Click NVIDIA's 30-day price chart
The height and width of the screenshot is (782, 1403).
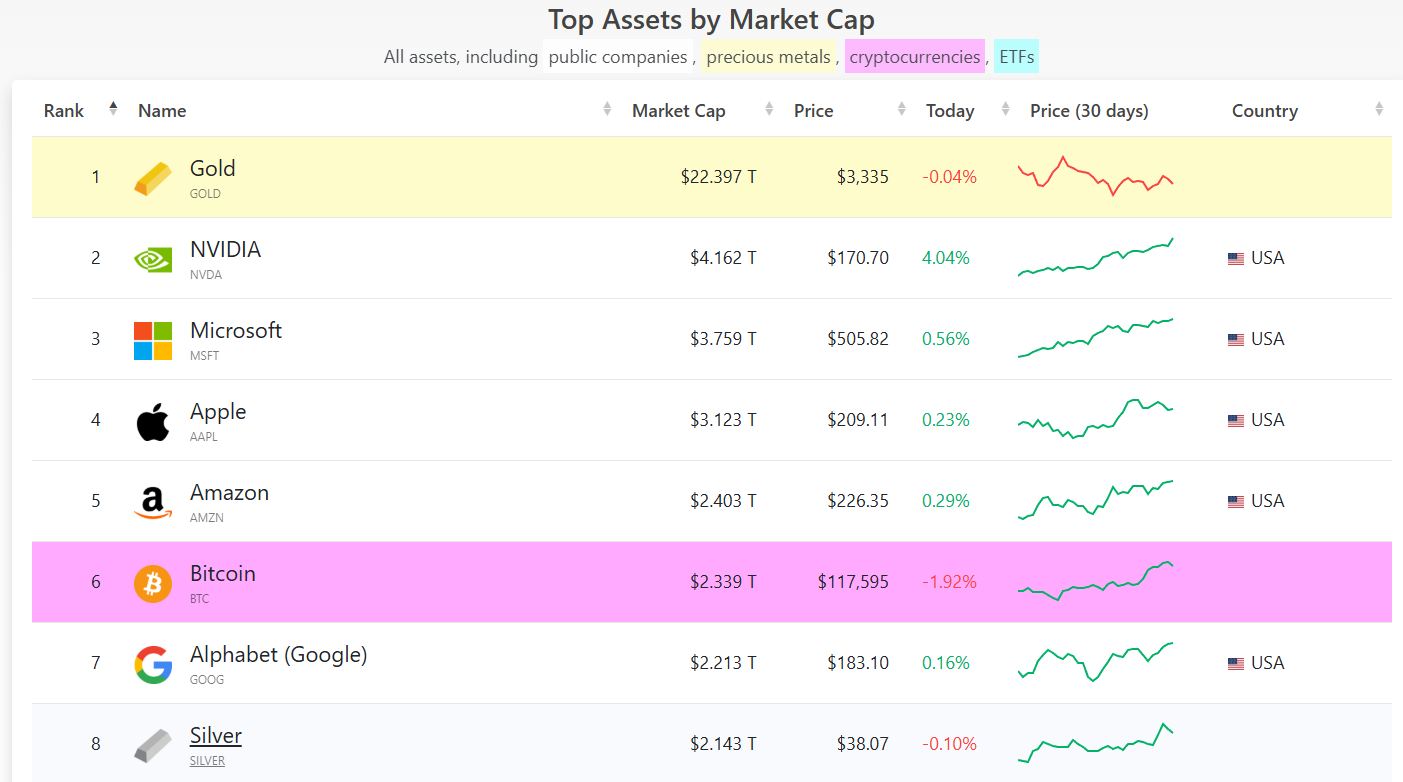[x=1095, y=258]
